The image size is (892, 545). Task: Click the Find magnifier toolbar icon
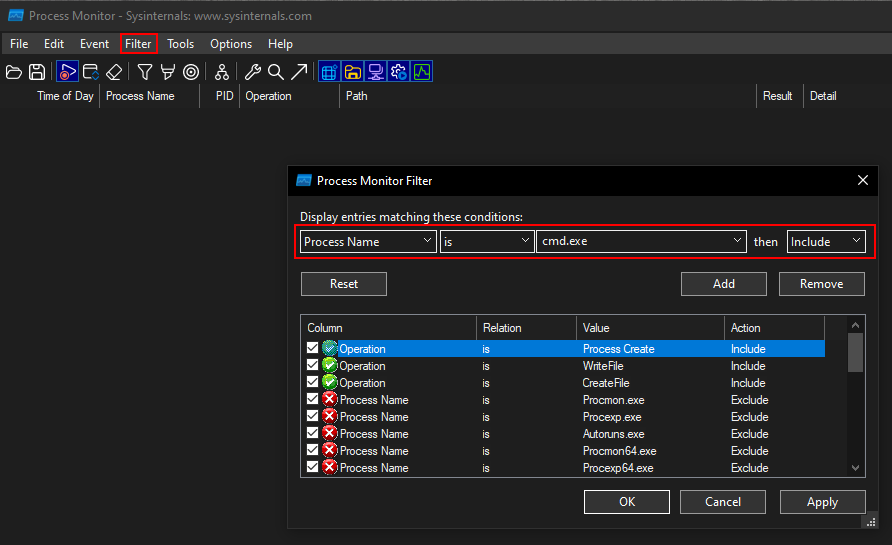coord(276,72)
